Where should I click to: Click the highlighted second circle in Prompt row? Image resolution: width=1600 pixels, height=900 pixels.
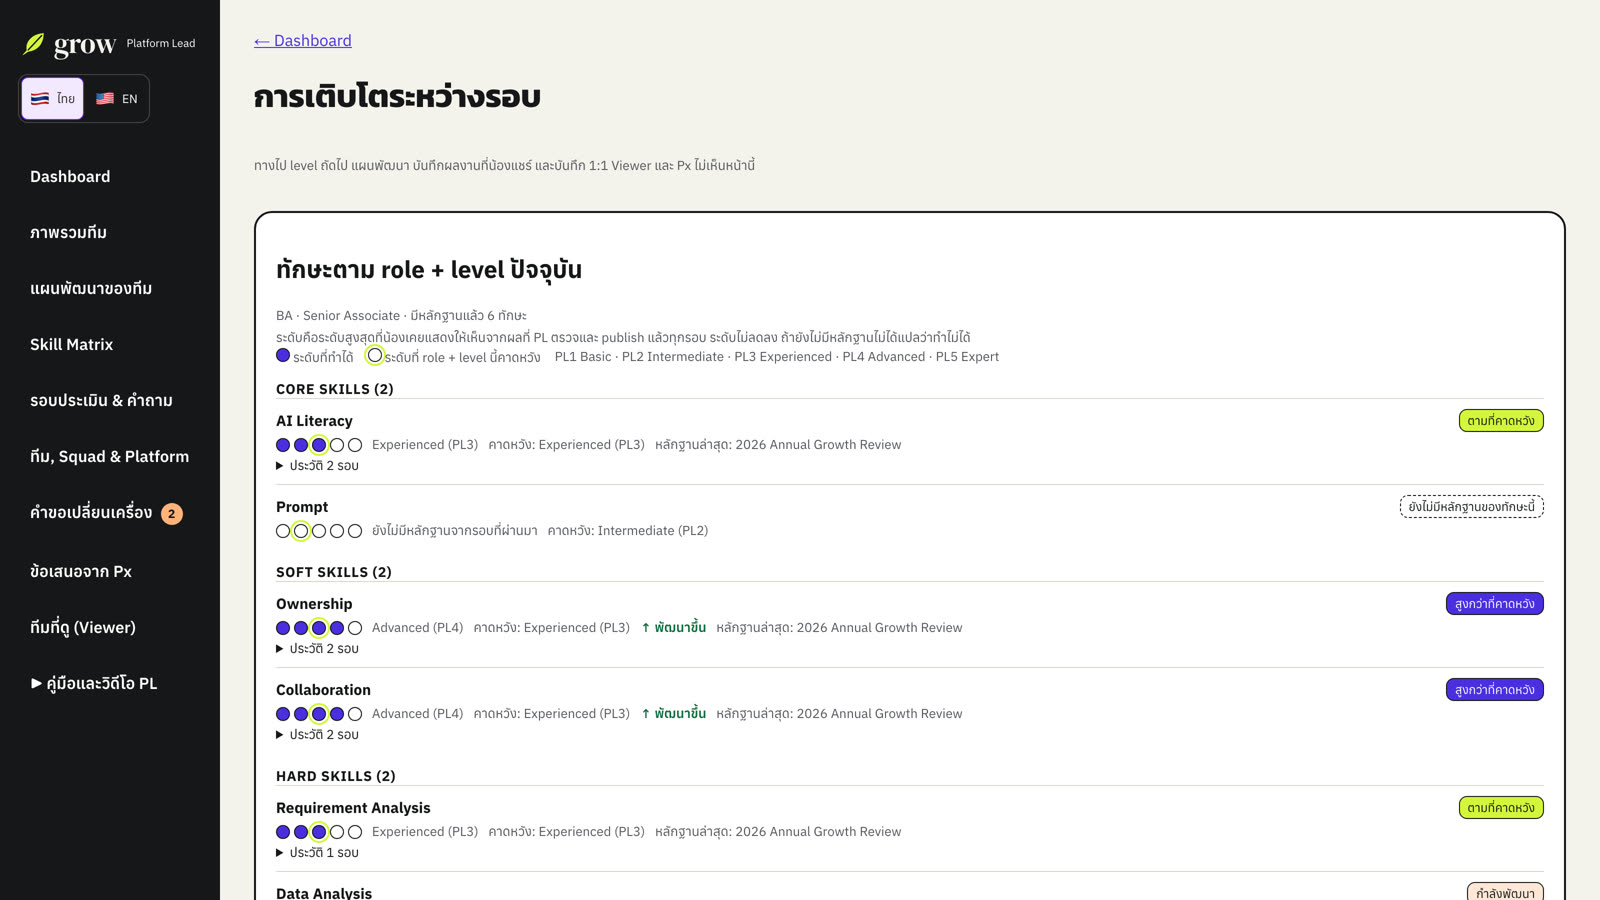pyautogui.click(x=301, y=531)
